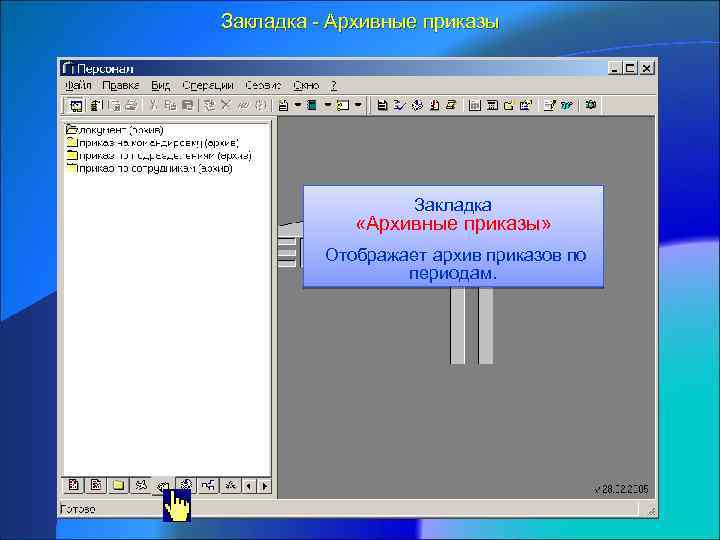Click the Delete X toolbar icon
Screen dimensions: 720x540
tap(225, 106)
